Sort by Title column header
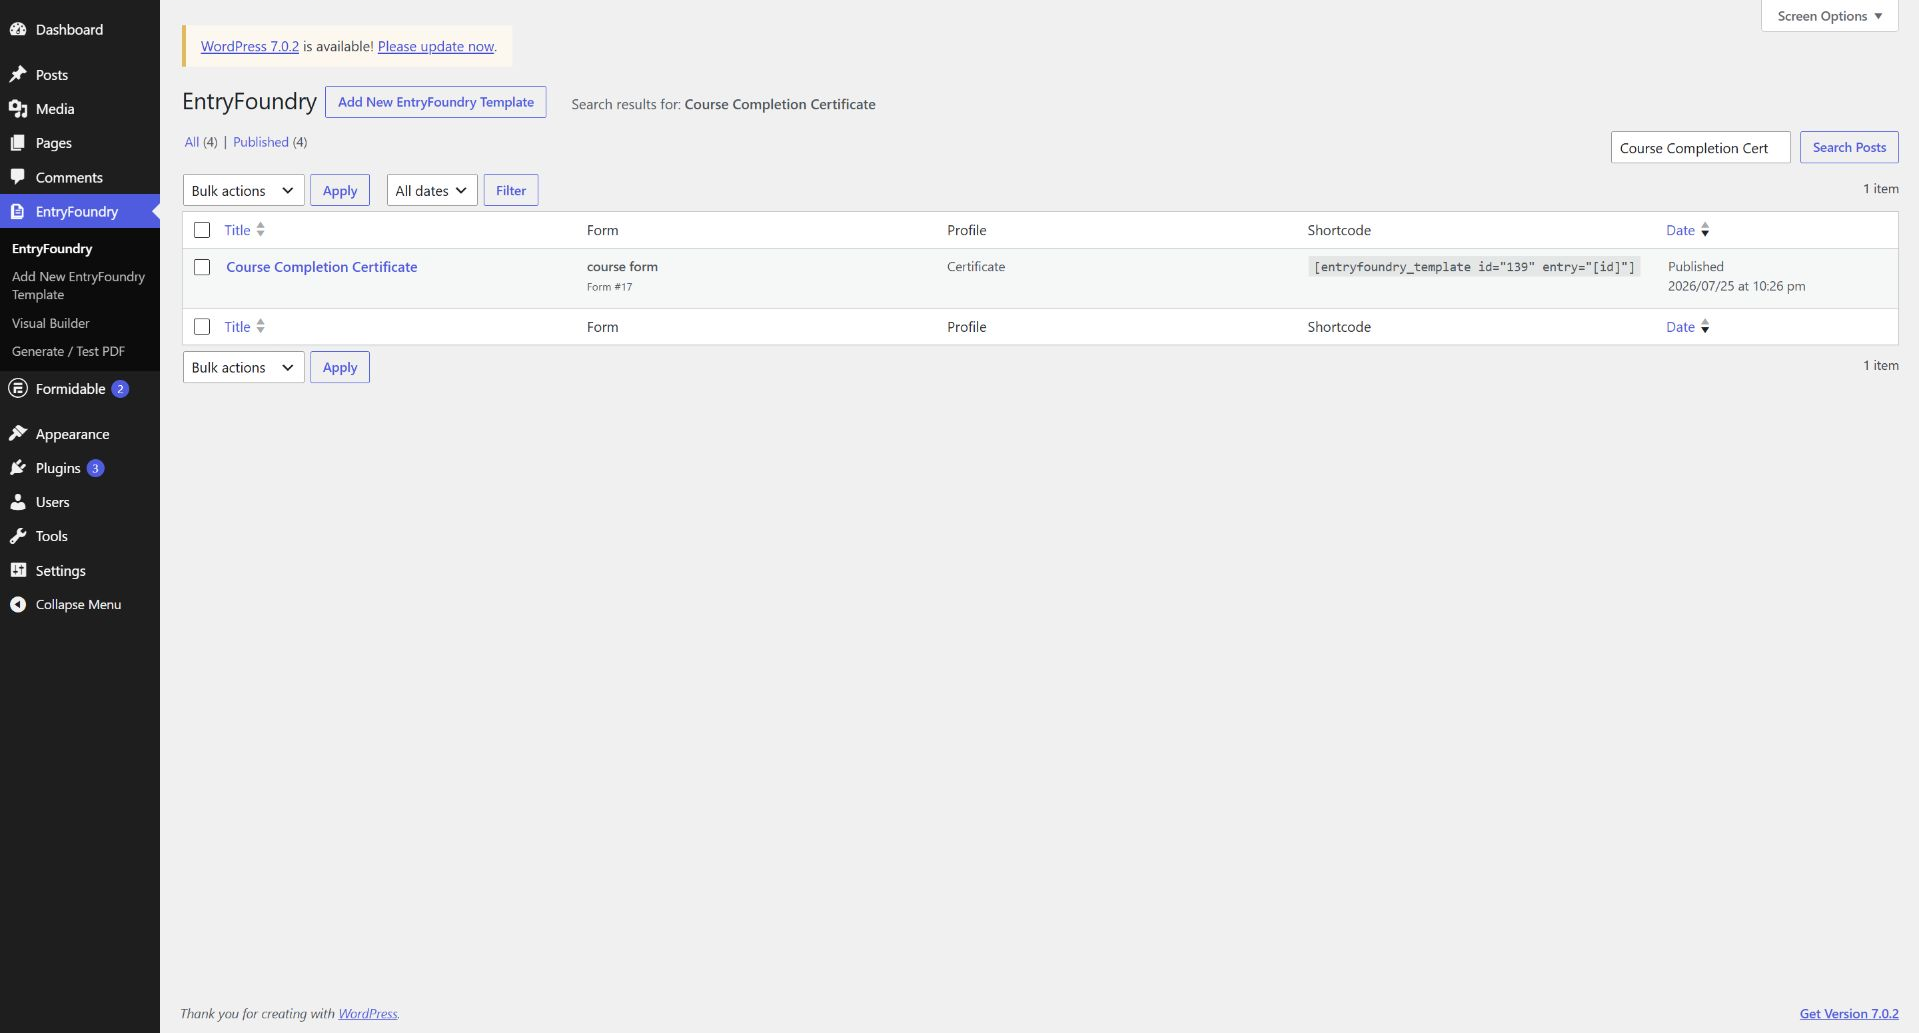The height and width of the screenshot is (1033, 1919). (237, 230)
